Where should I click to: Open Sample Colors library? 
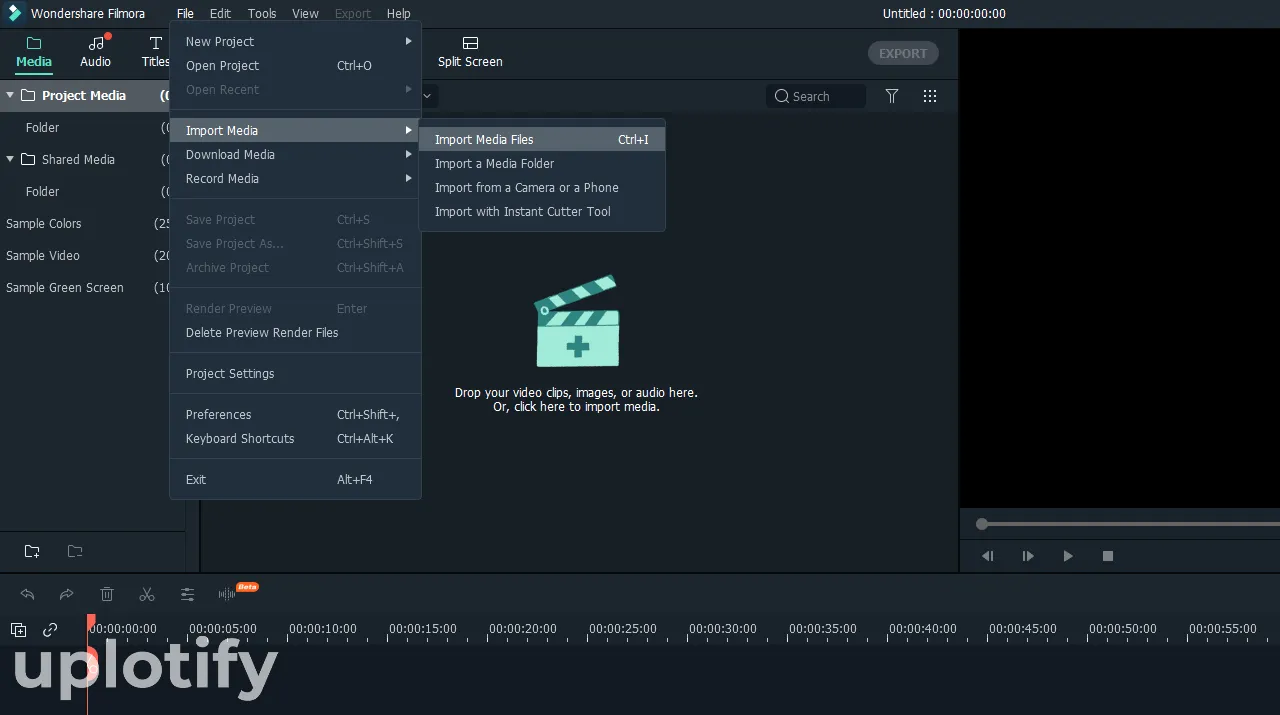coord(44,224)
